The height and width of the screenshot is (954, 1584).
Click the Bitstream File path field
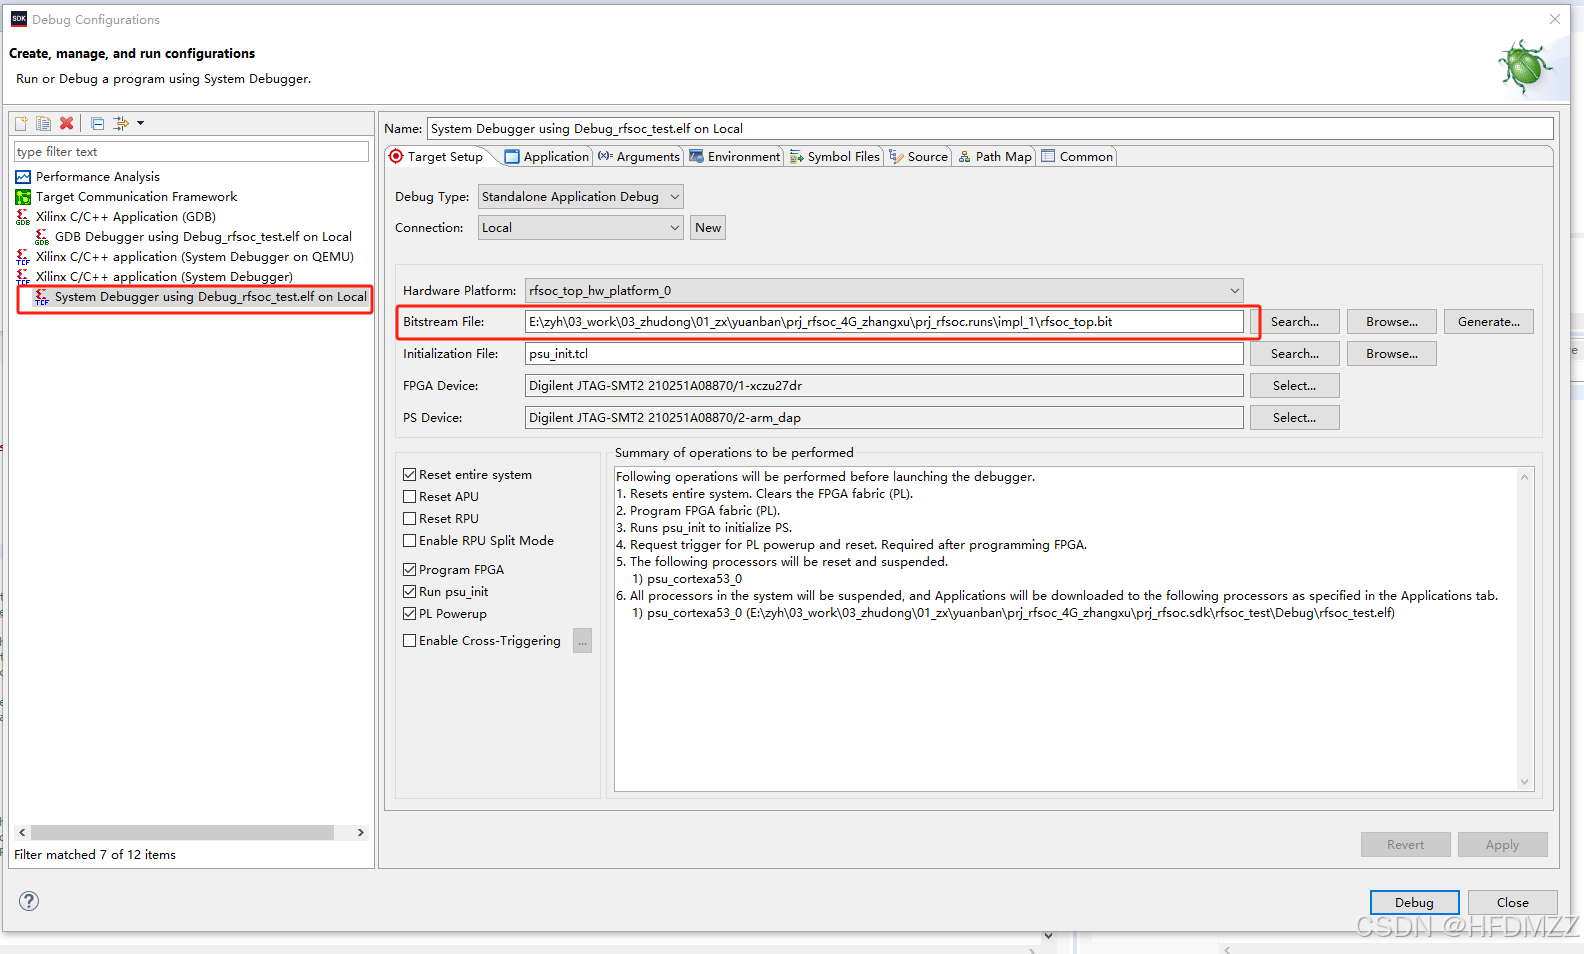[884, 322]
